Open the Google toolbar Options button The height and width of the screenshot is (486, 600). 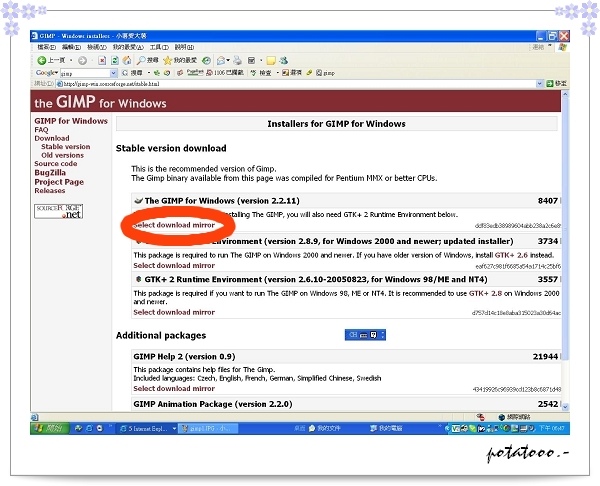pyautogui.click(x=292, y=73)
